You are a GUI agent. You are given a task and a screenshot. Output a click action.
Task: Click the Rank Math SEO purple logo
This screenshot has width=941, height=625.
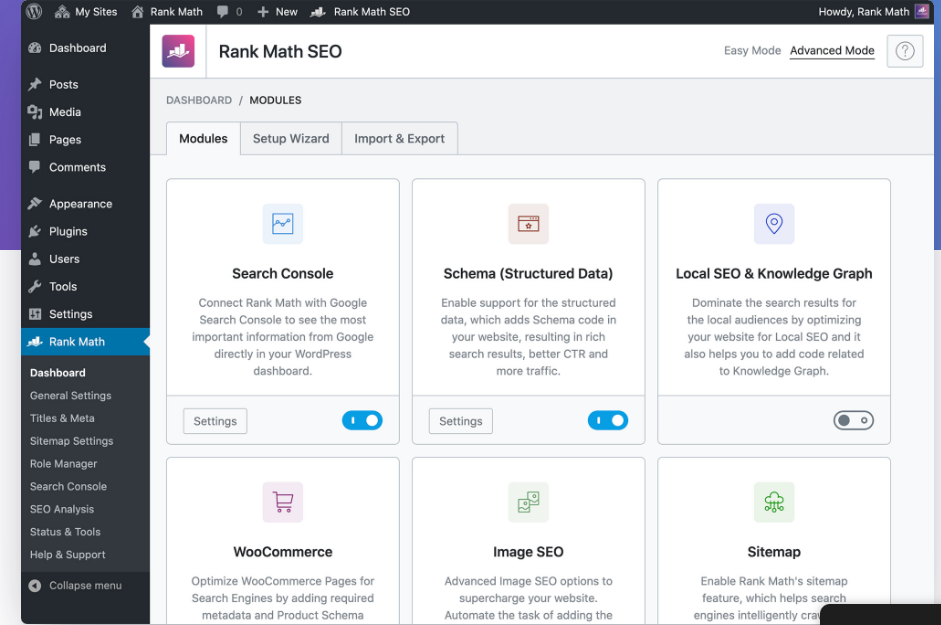coord(178,51)
